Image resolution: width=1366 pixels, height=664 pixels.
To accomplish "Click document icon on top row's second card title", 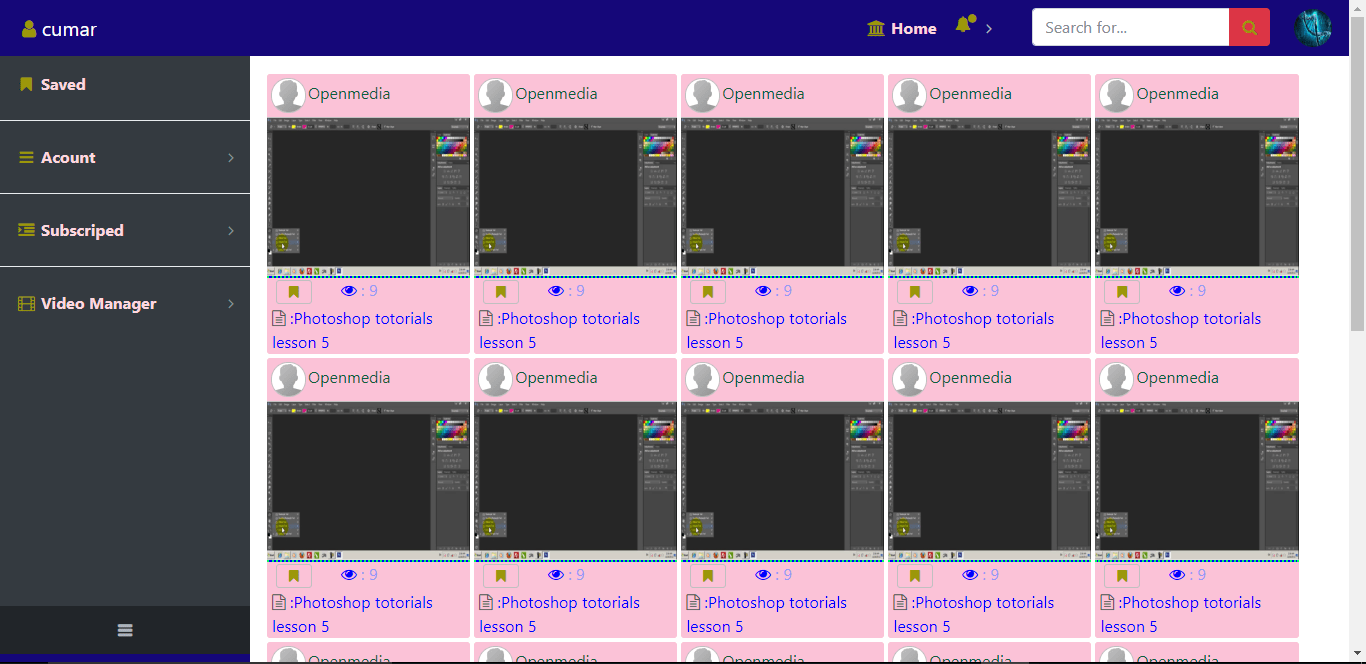I will click(486, 319).
